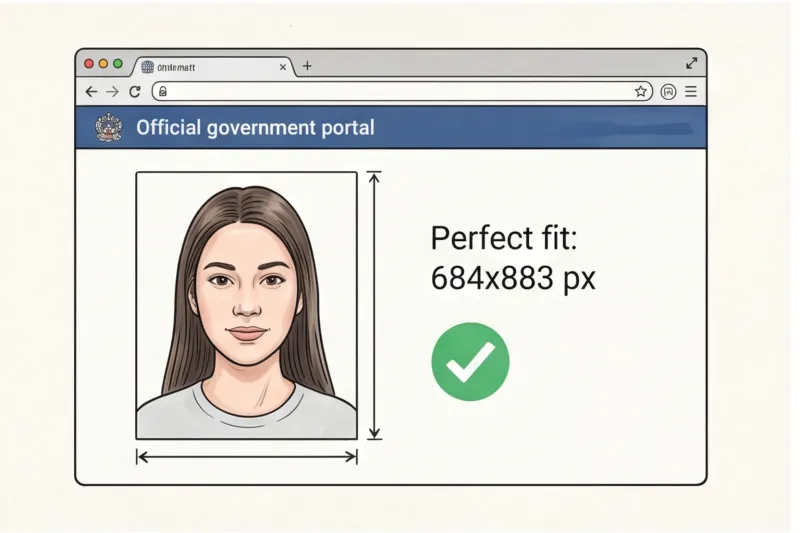Reload the page with refresh icon
Viewport: 800px width, 533px height.
click(x=135, y=92)
